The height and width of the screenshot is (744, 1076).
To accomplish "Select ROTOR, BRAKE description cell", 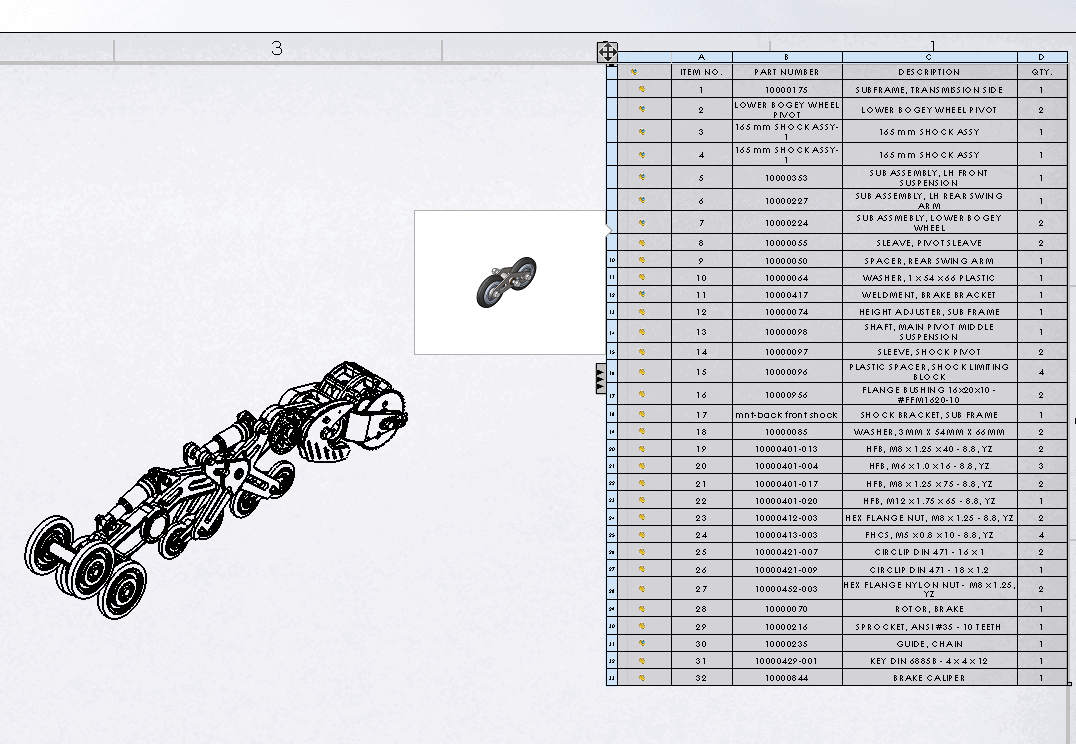I will pos(930,609).
